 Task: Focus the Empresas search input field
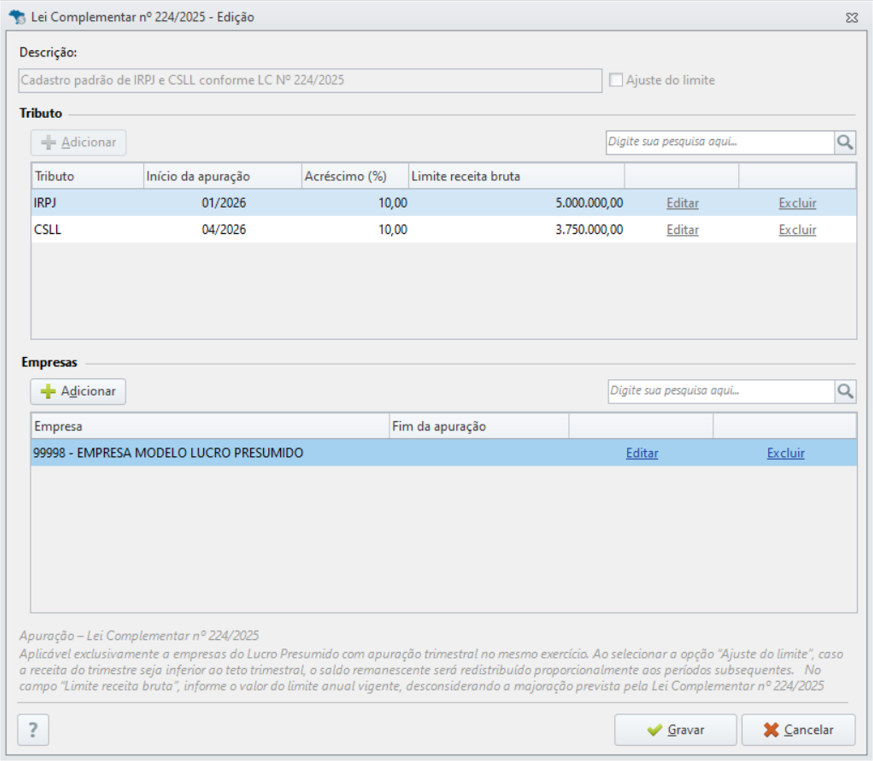tap(722, 391)
